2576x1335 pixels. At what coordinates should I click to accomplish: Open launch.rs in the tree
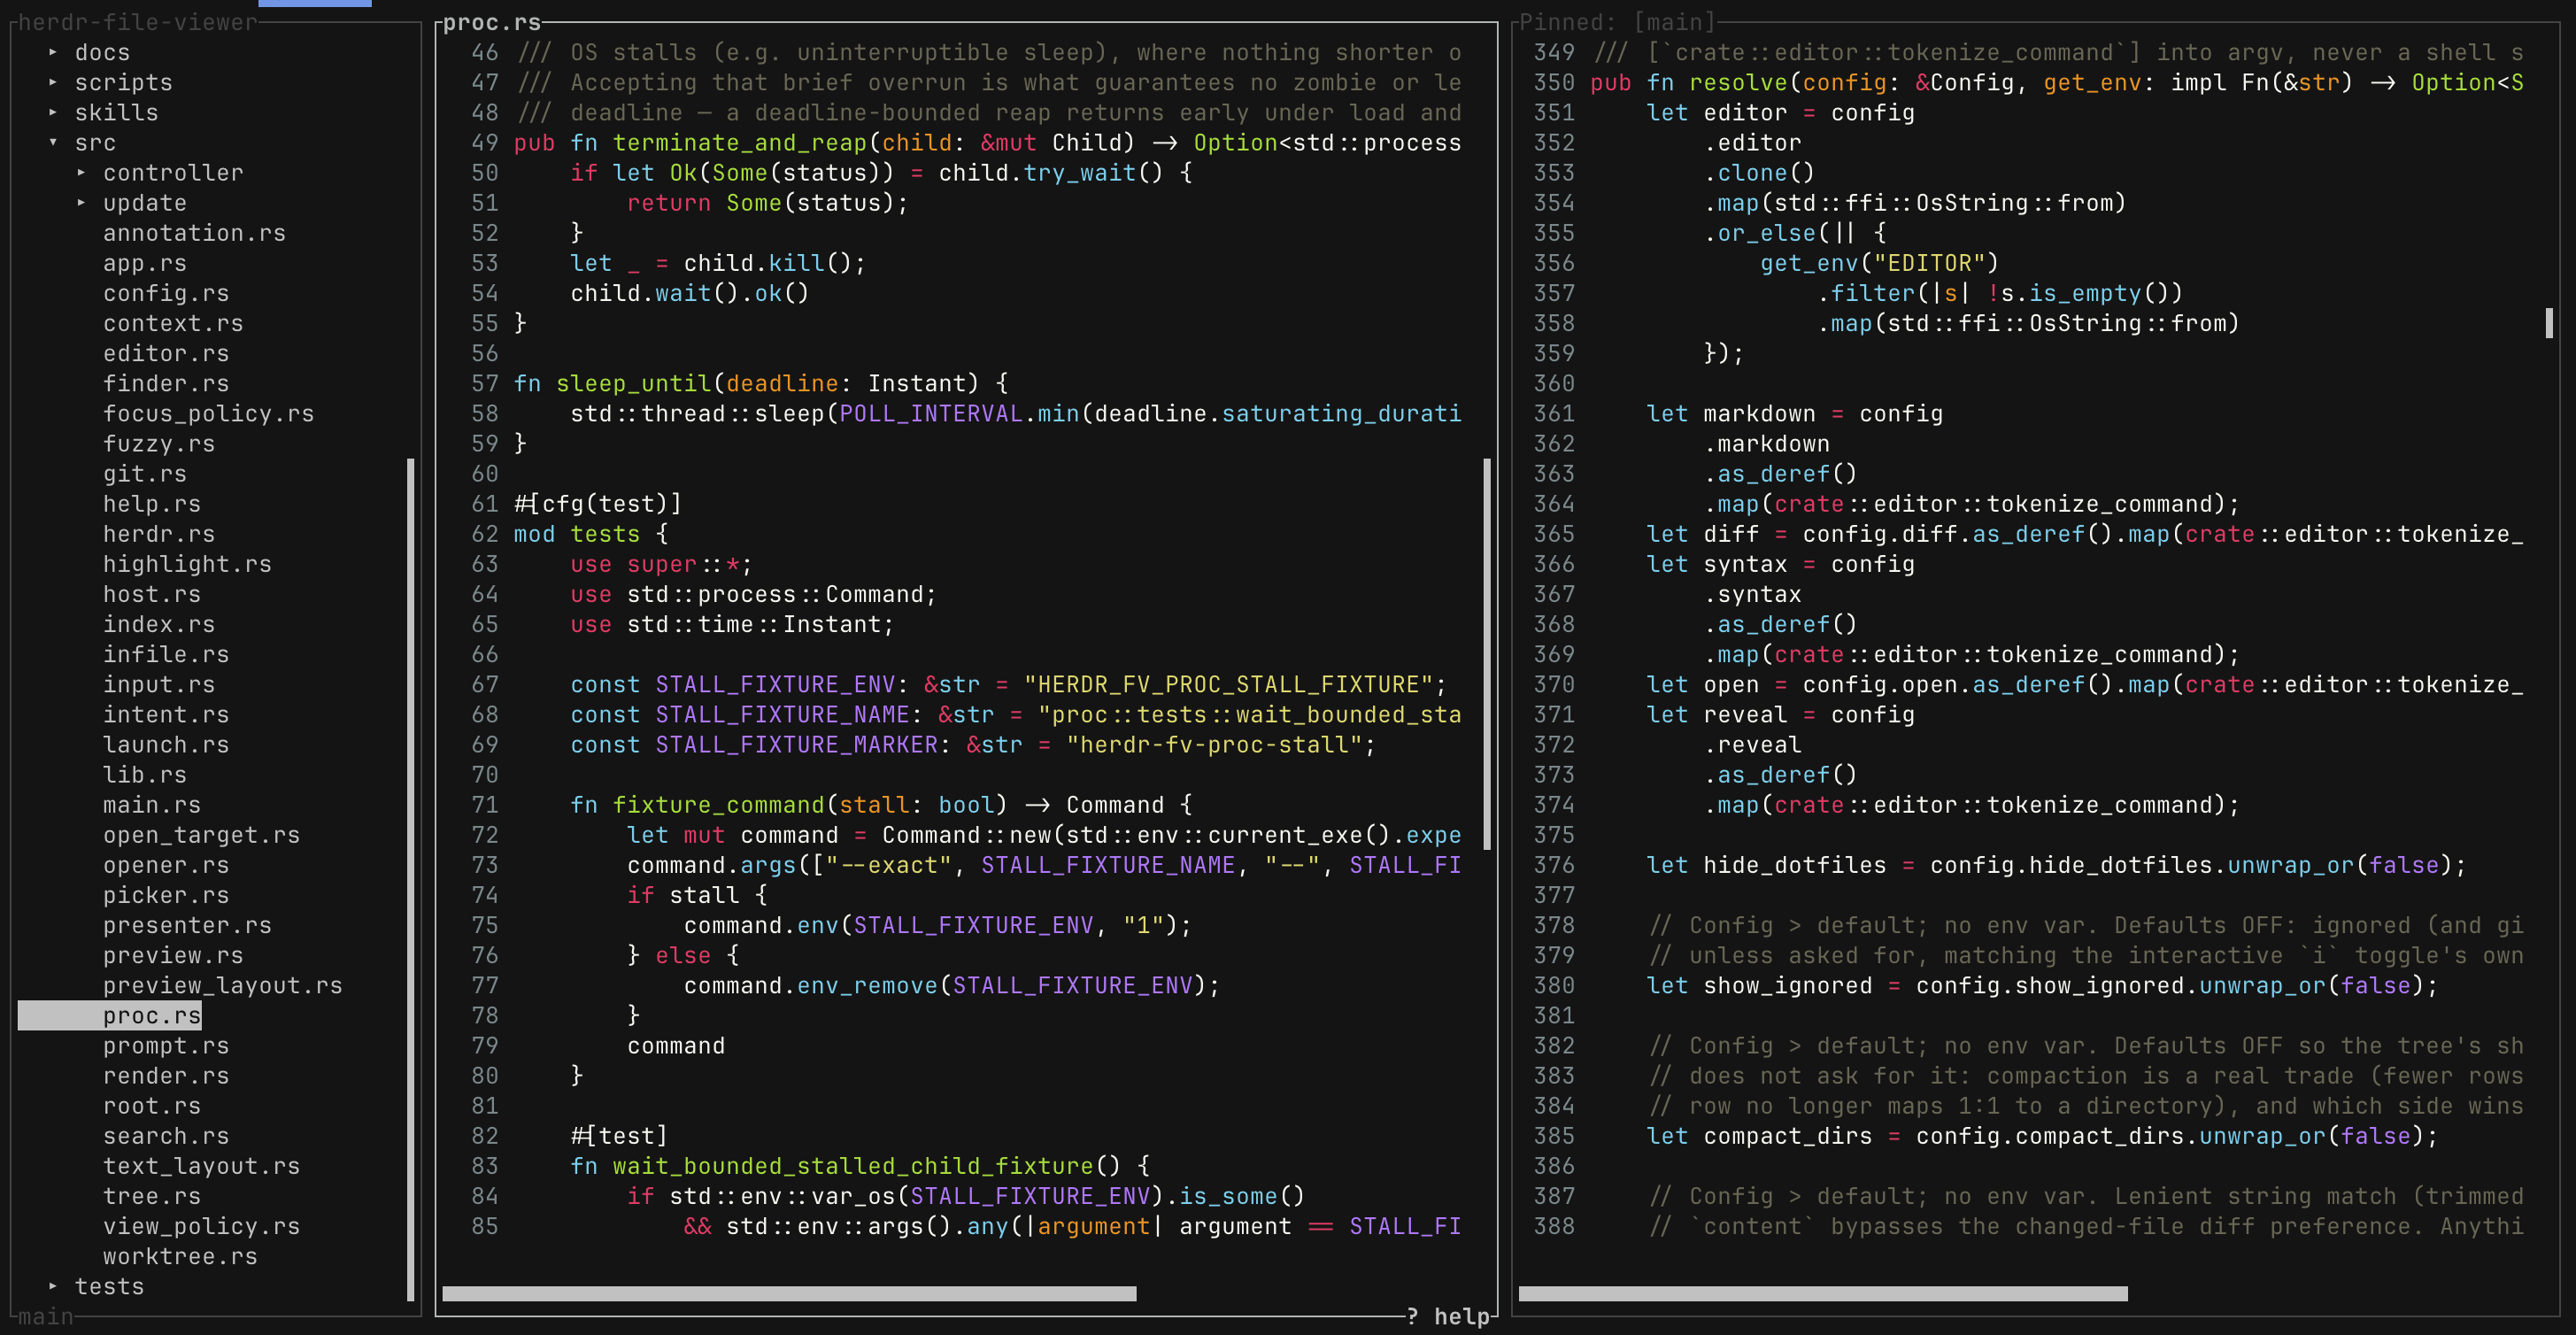point(166,744)
